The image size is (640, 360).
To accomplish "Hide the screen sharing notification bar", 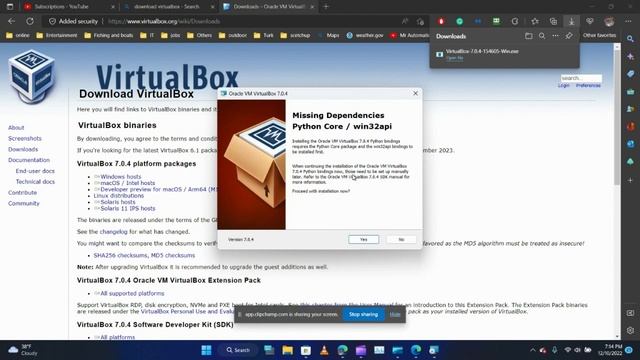I will tap(395, 315).
